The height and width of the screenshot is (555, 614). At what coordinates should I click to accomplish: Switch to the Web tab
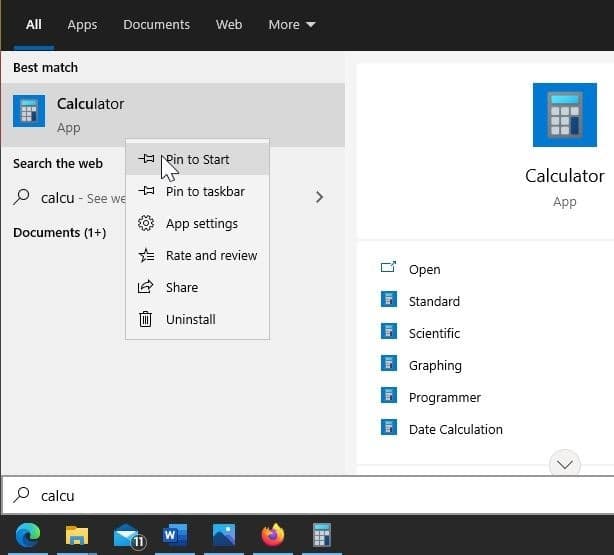229,25
